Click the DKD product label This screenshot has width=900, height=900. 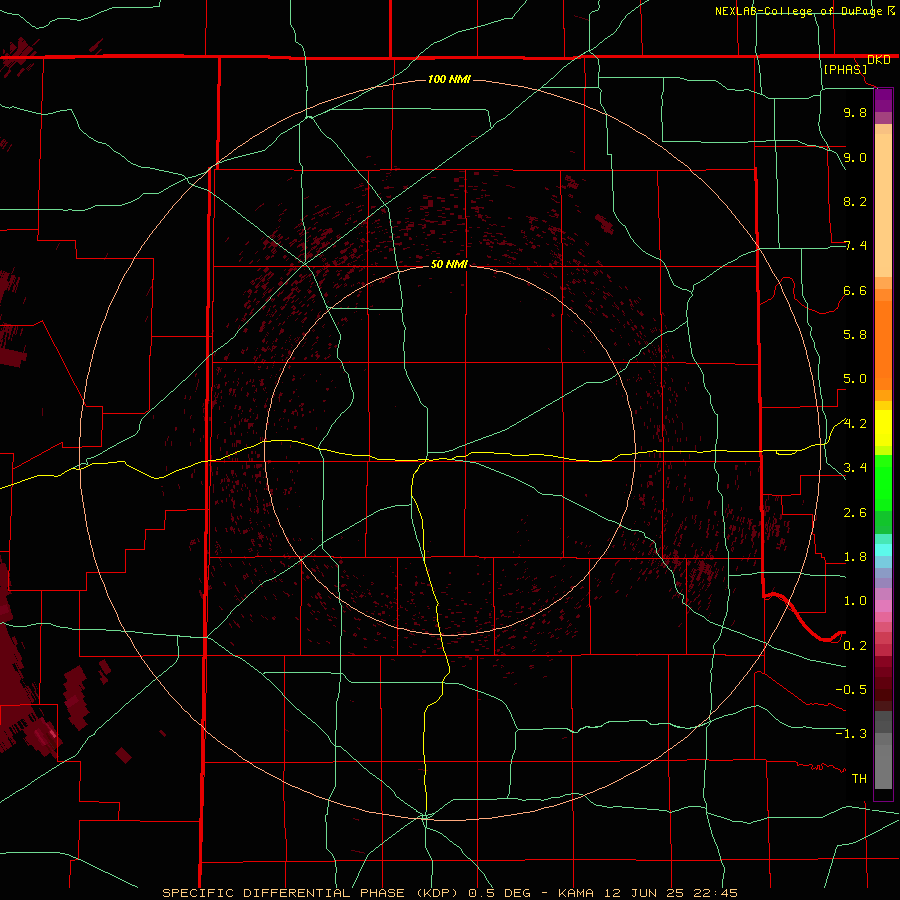(x=879, y=60)
